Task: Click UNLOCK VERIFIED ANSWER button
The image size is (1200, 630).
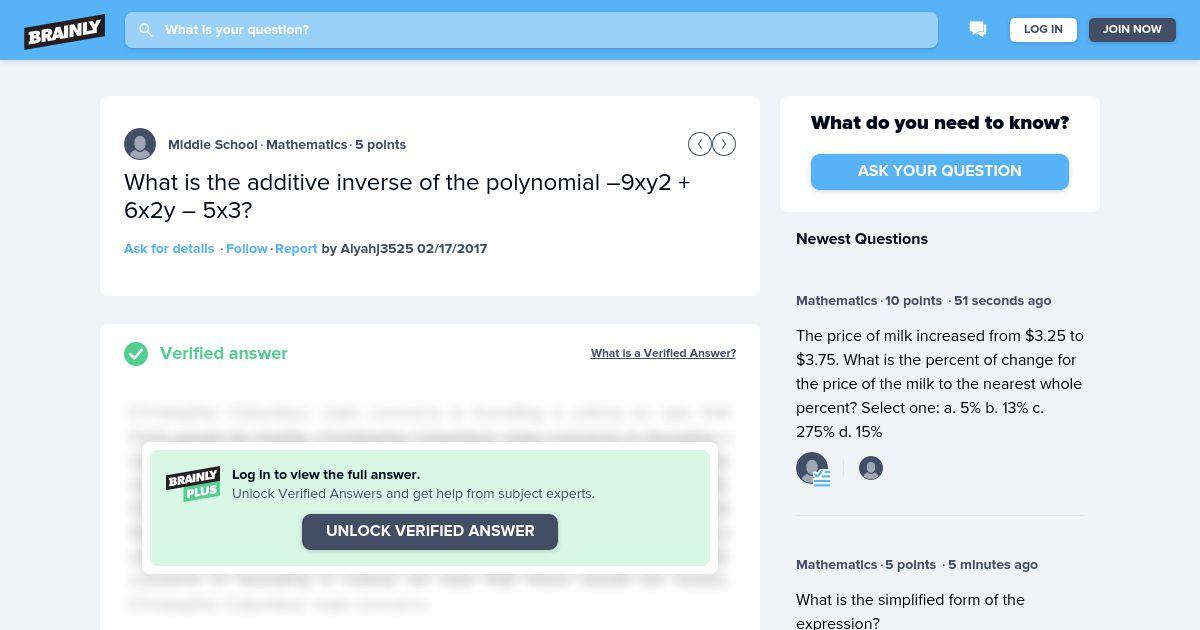Action: pos(430,531)
